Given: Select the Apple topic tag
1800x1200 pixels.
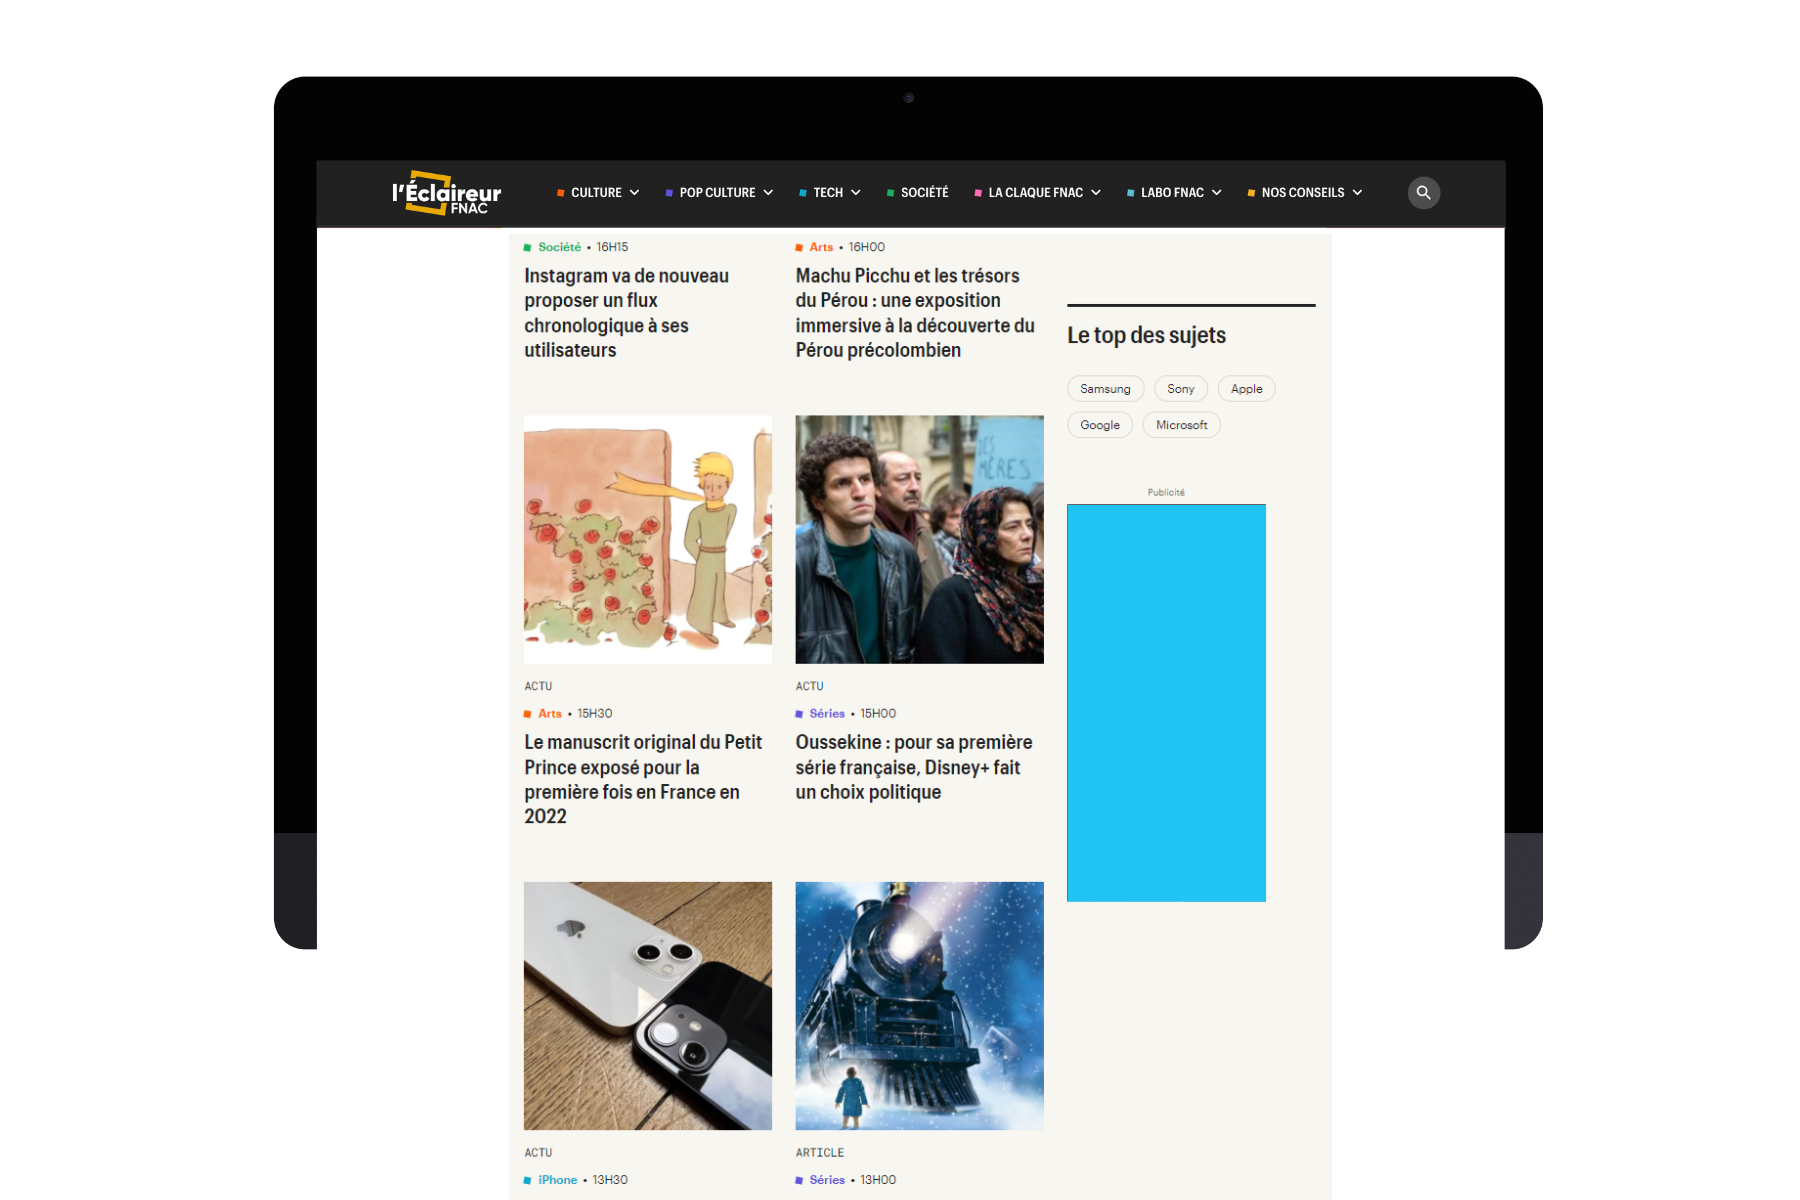Looking at the screenshot, I should point(1246,389).
